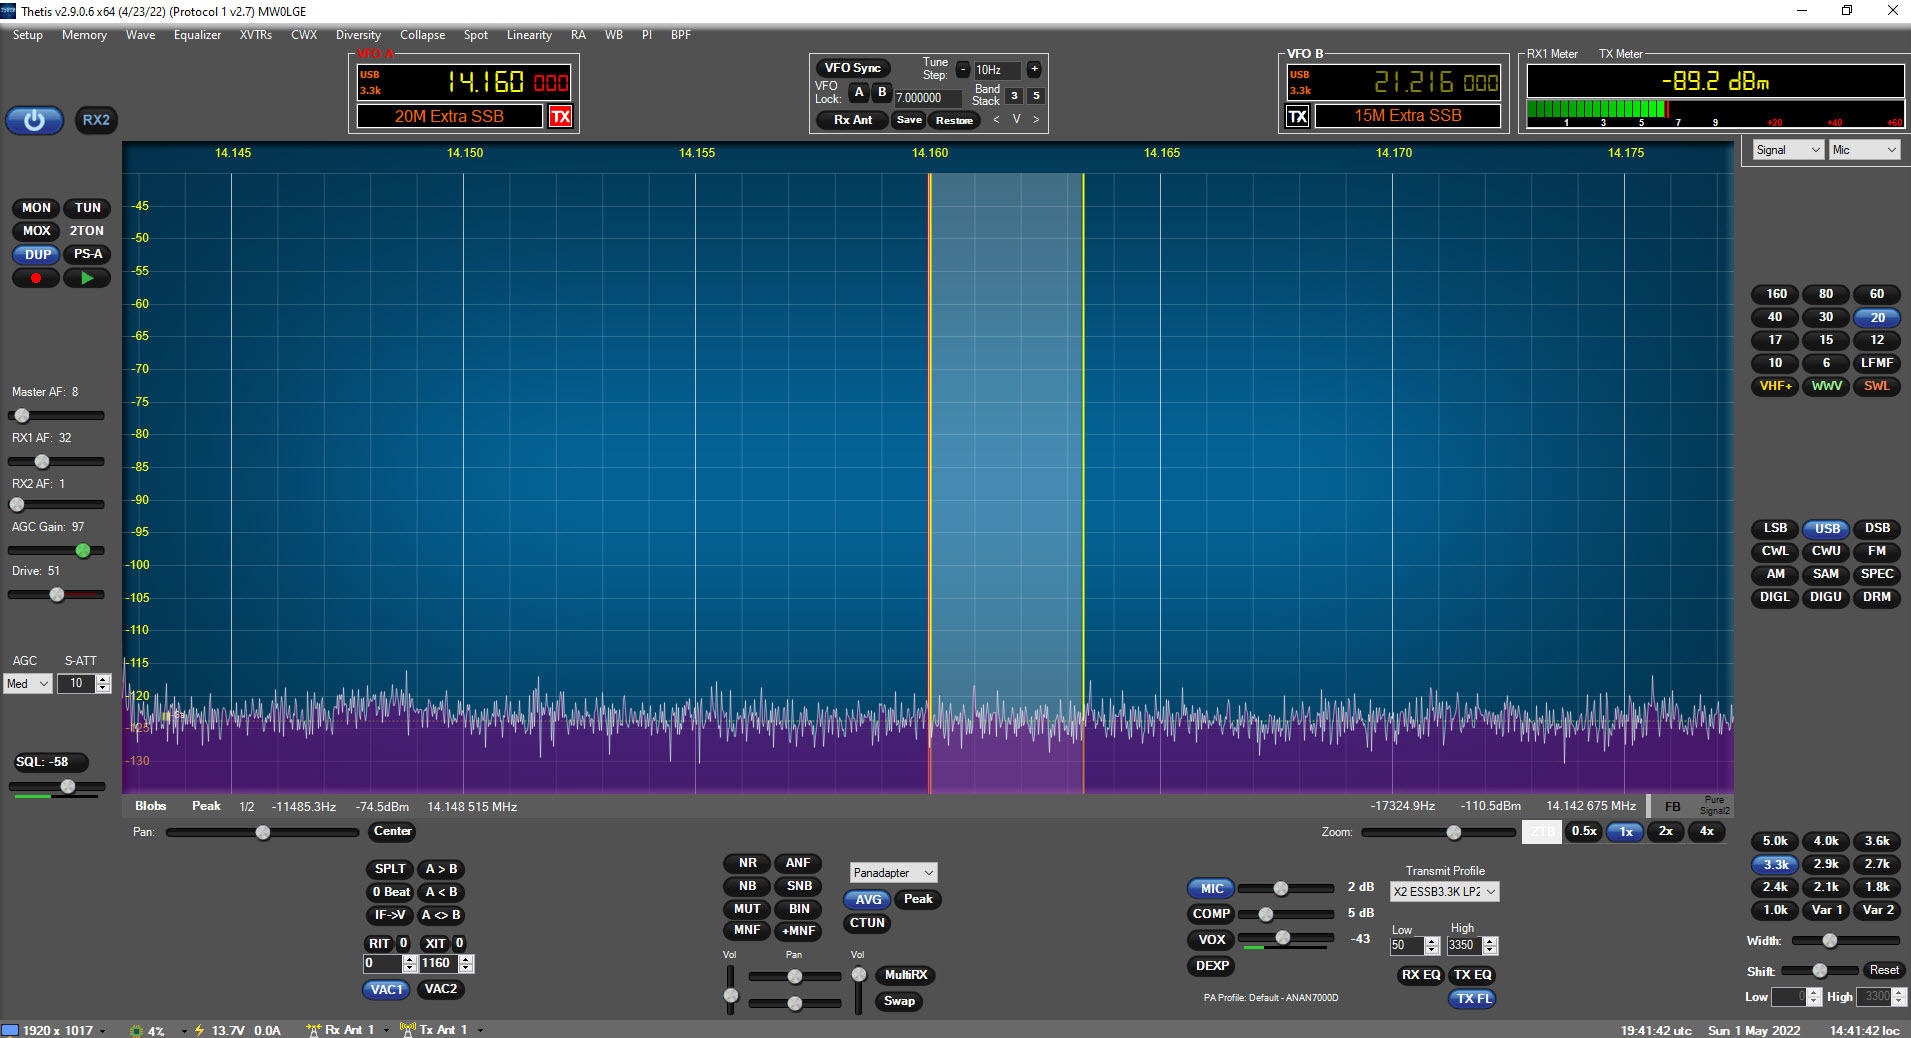The height and width of the screenshot is (1038, 1911).
Task: Expand the Transmit Profile dropdown
Action: point(1444,891)
